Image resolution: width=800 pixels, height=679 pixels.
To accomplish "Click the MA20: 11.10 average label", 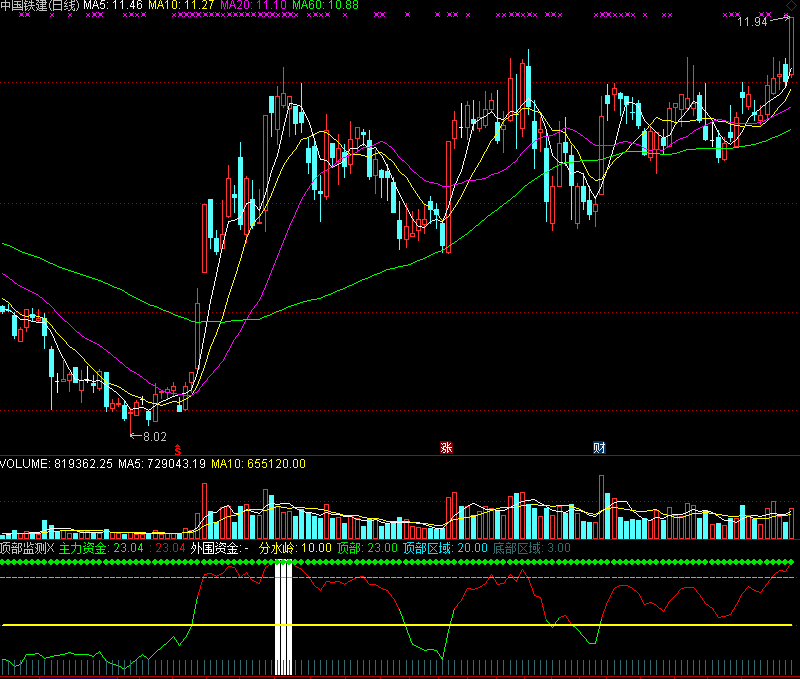I will (x=254, y=5).
